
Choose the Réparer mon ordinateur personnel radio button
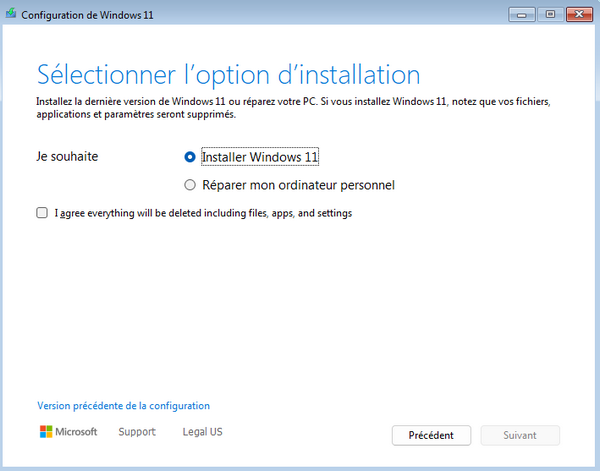[190, 185]
